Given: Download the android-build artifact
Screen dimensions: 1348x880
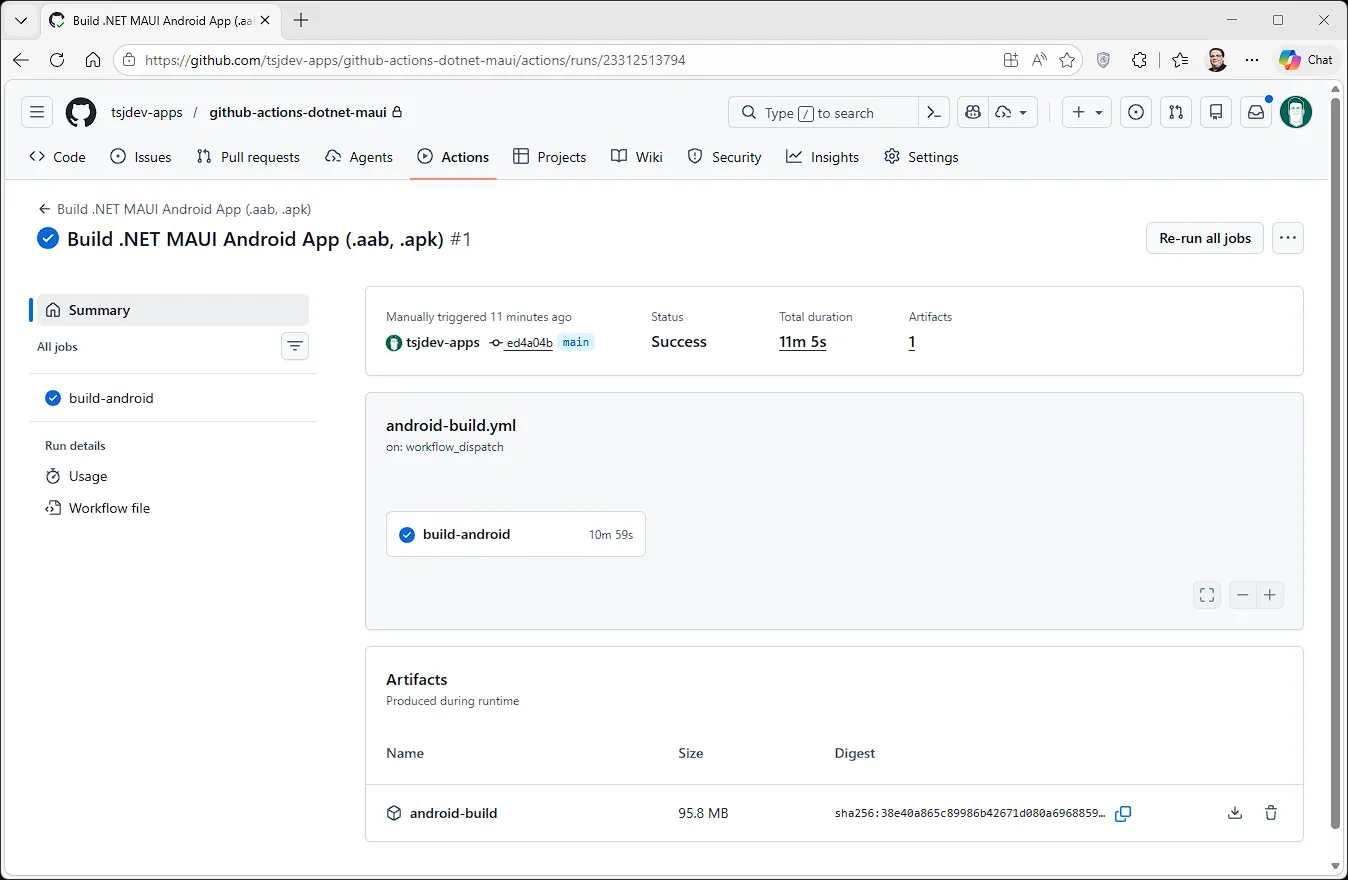Looking at the screenshot, I should tap(1235, 813).
